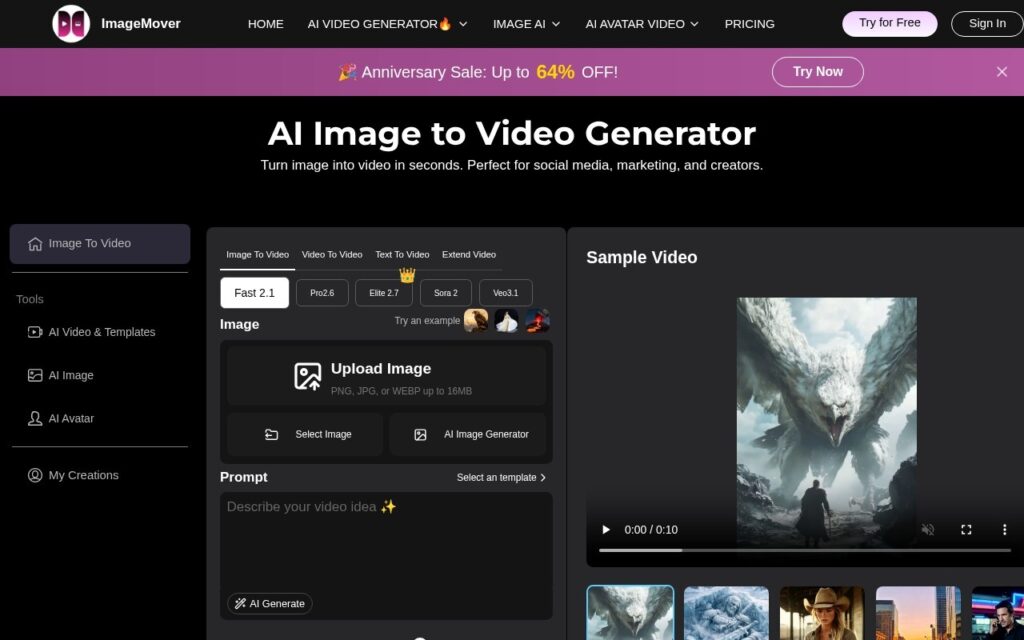
Task: Seek on the video progress bar
Action: (805, 551)
